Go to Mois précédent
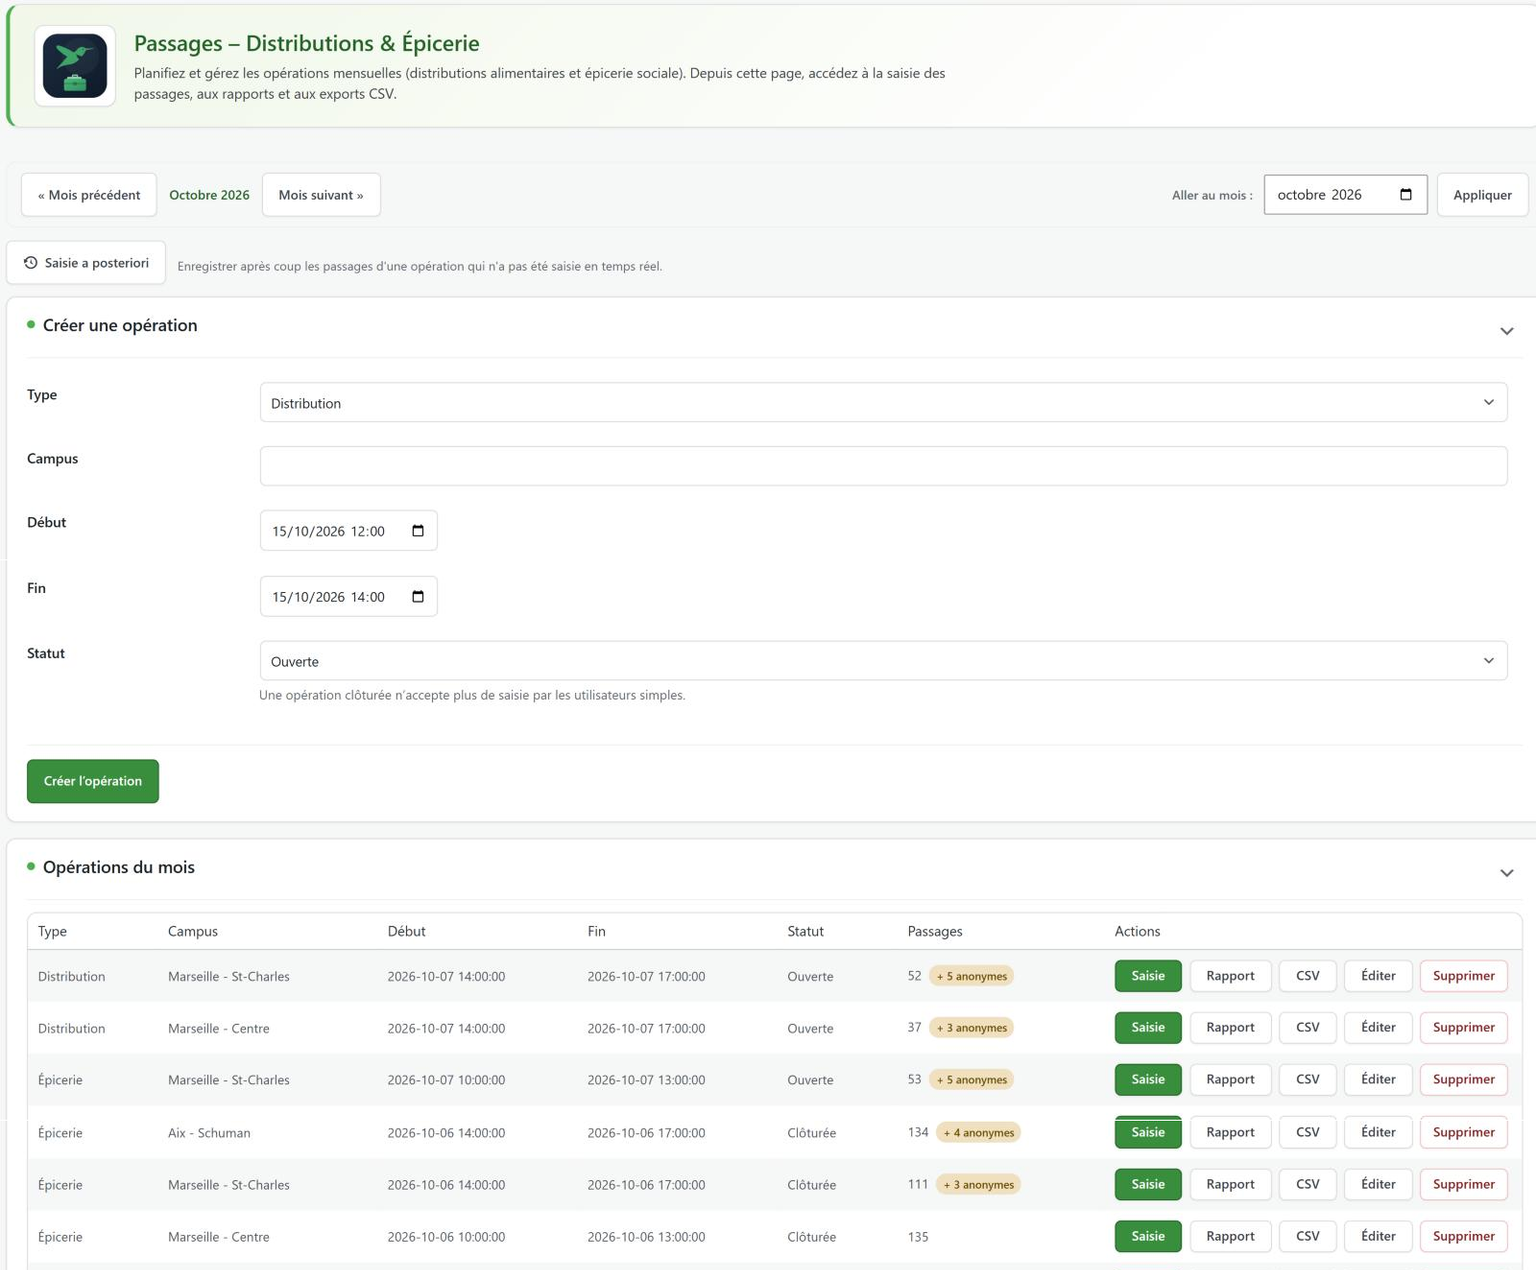1536x1270 pixels. click(89, 195)
